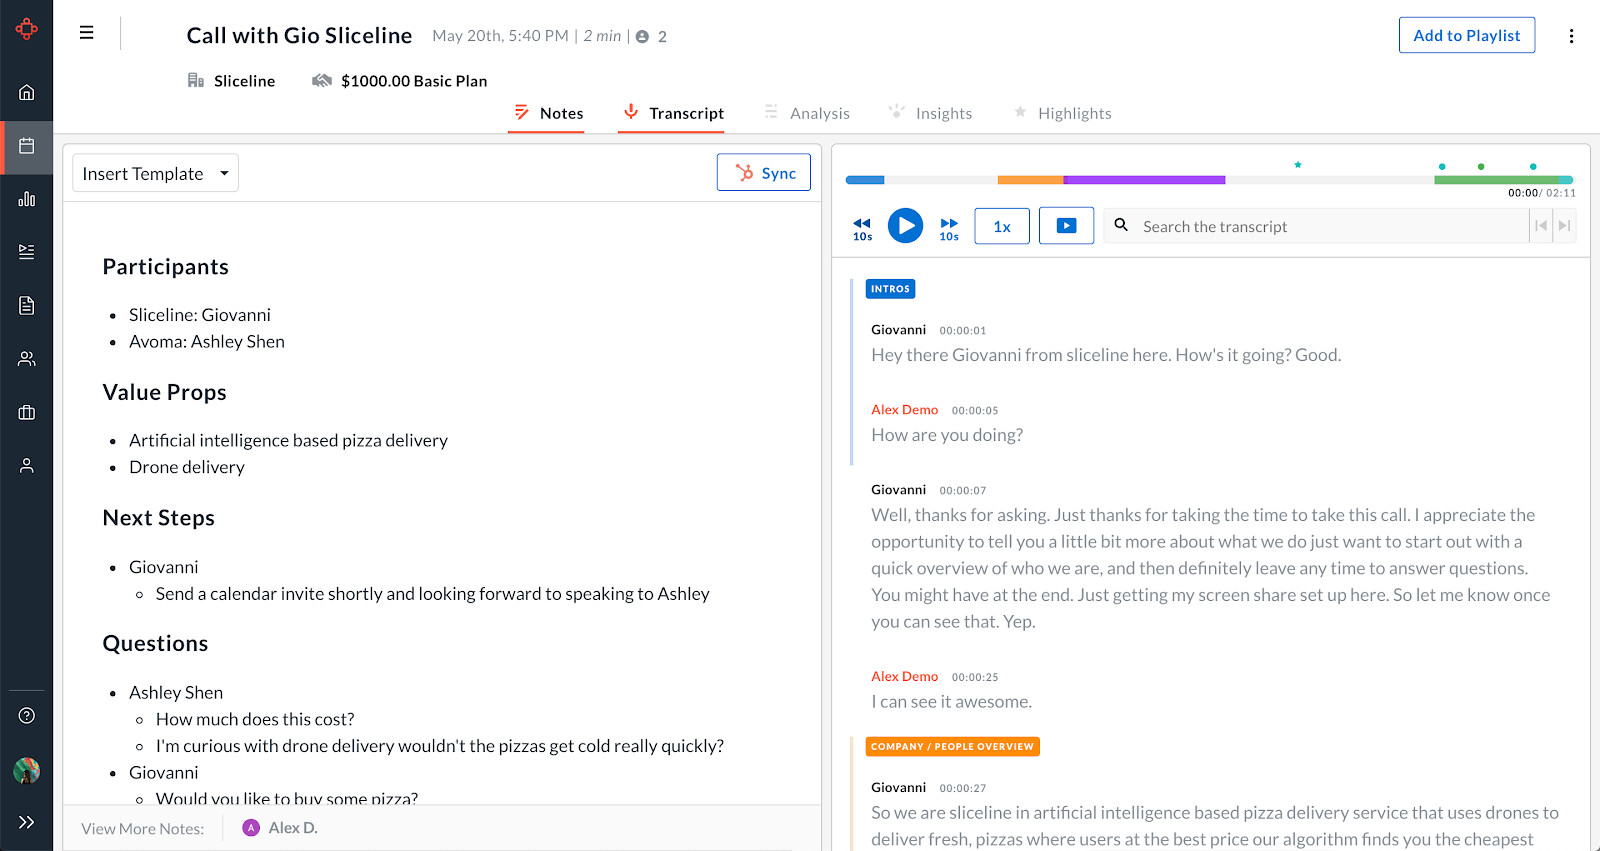Click the Value Props heading
1600x851 pixels.
164,392
